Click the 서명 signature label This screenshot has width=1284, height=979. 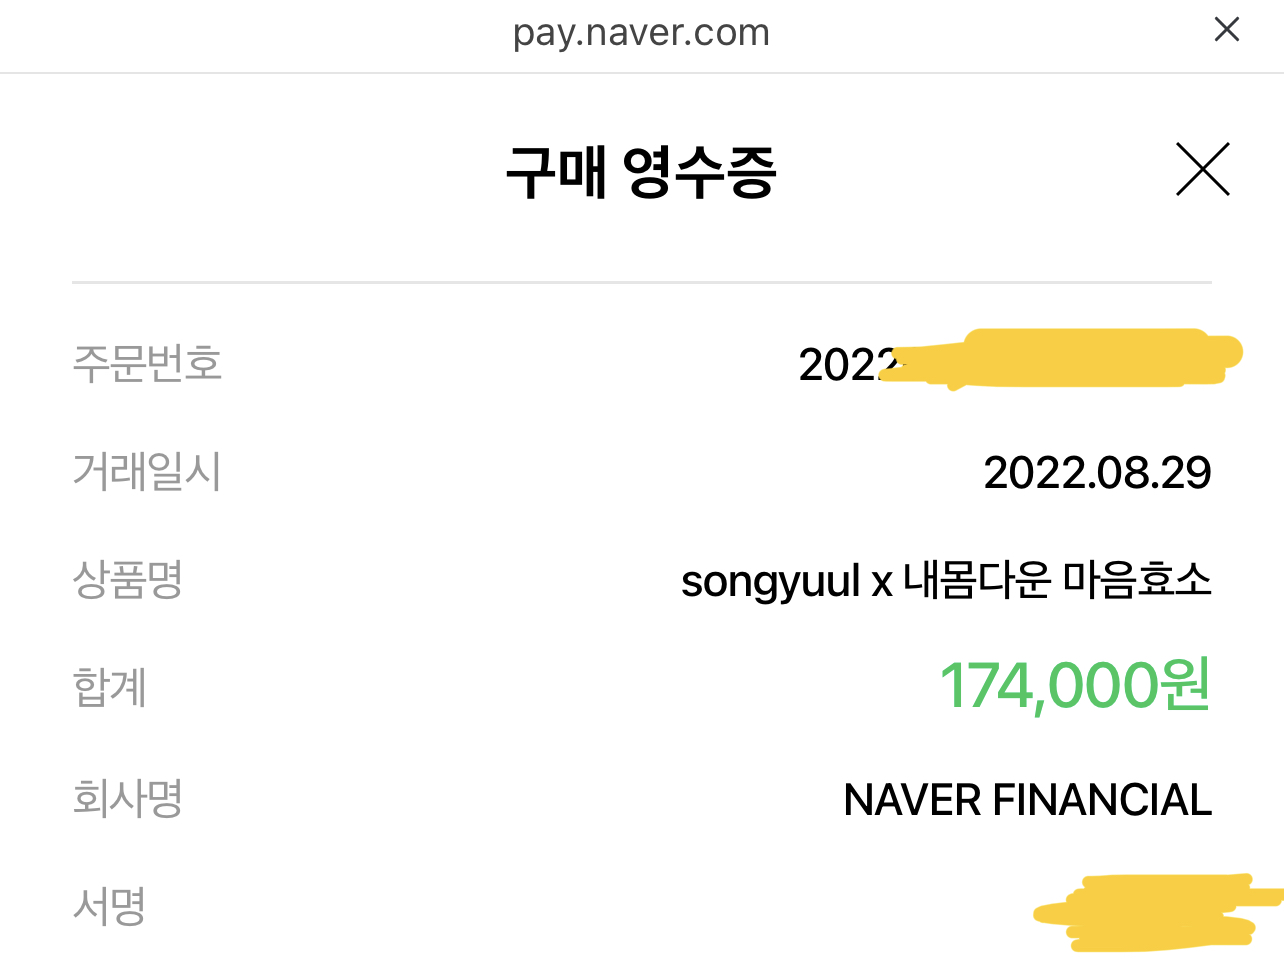point(110,907)
